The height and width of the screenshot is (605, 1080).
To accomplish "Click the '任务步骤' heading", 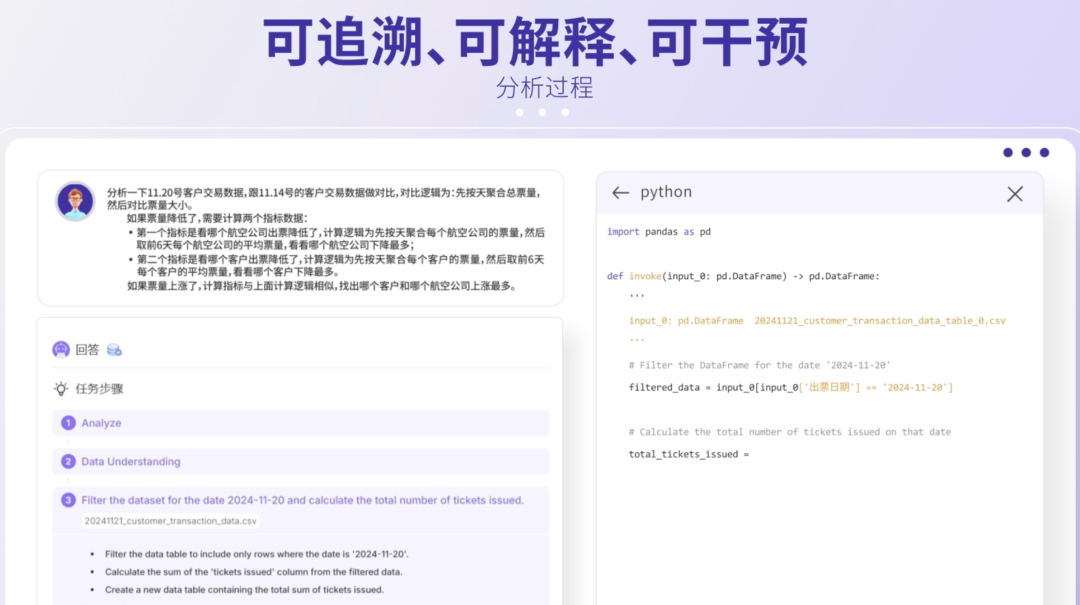I will pos(99,389).
